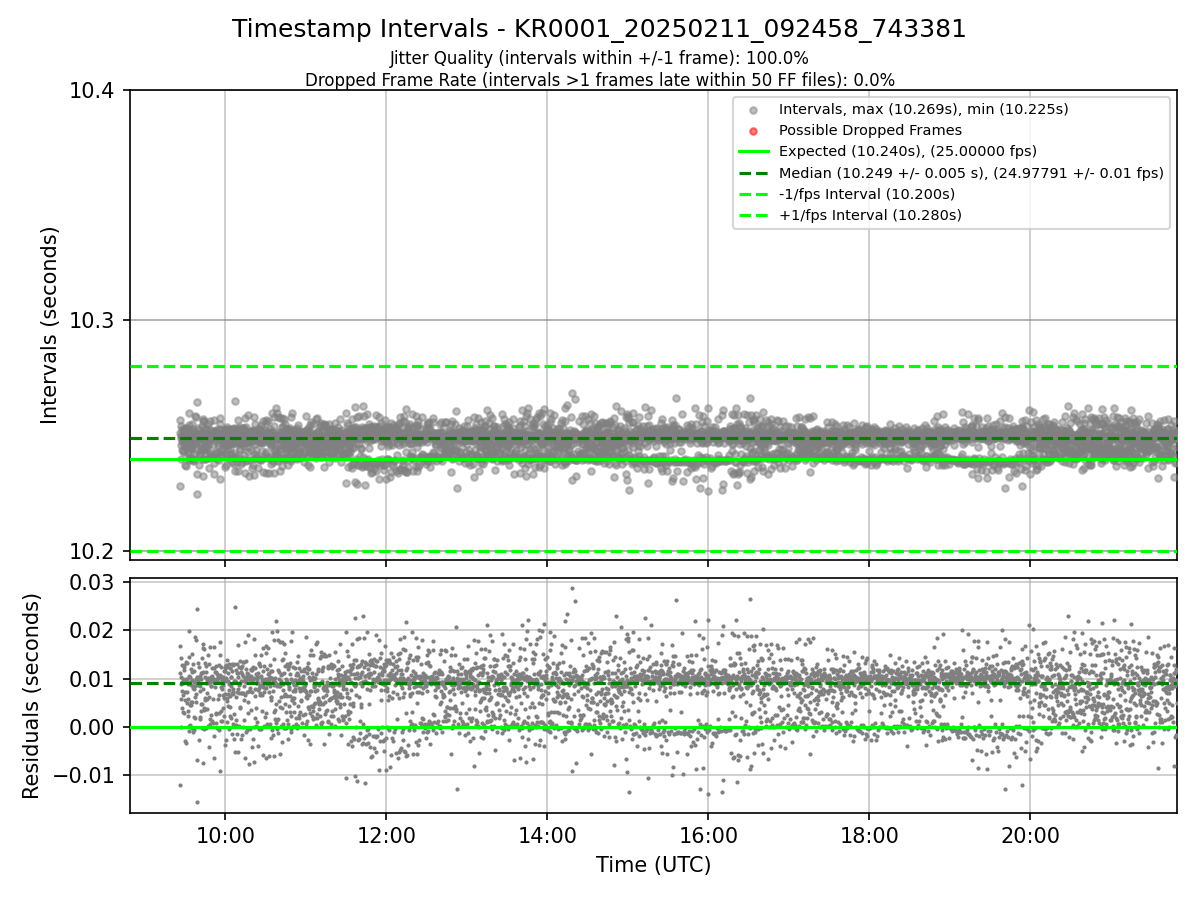Click legend entry starting with "Median (10.249"

pos(971,172)
